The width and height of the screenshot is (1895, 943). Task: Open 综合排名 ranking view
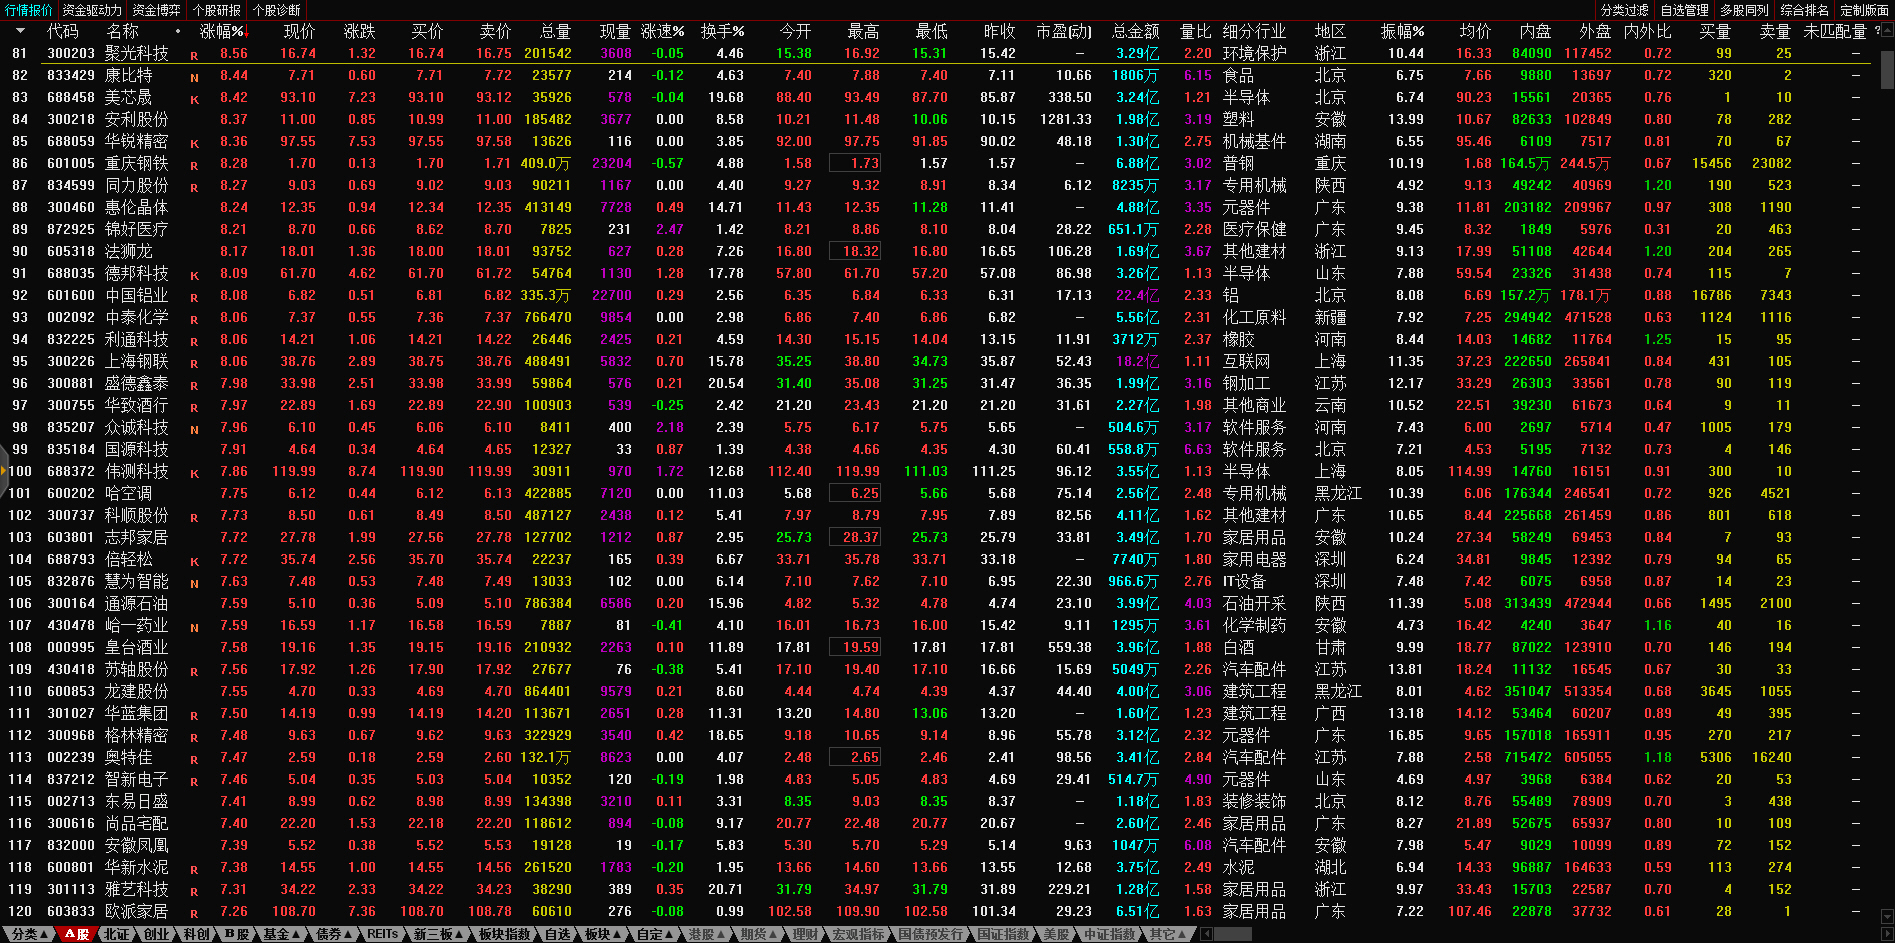click(x=1804, y=10)
